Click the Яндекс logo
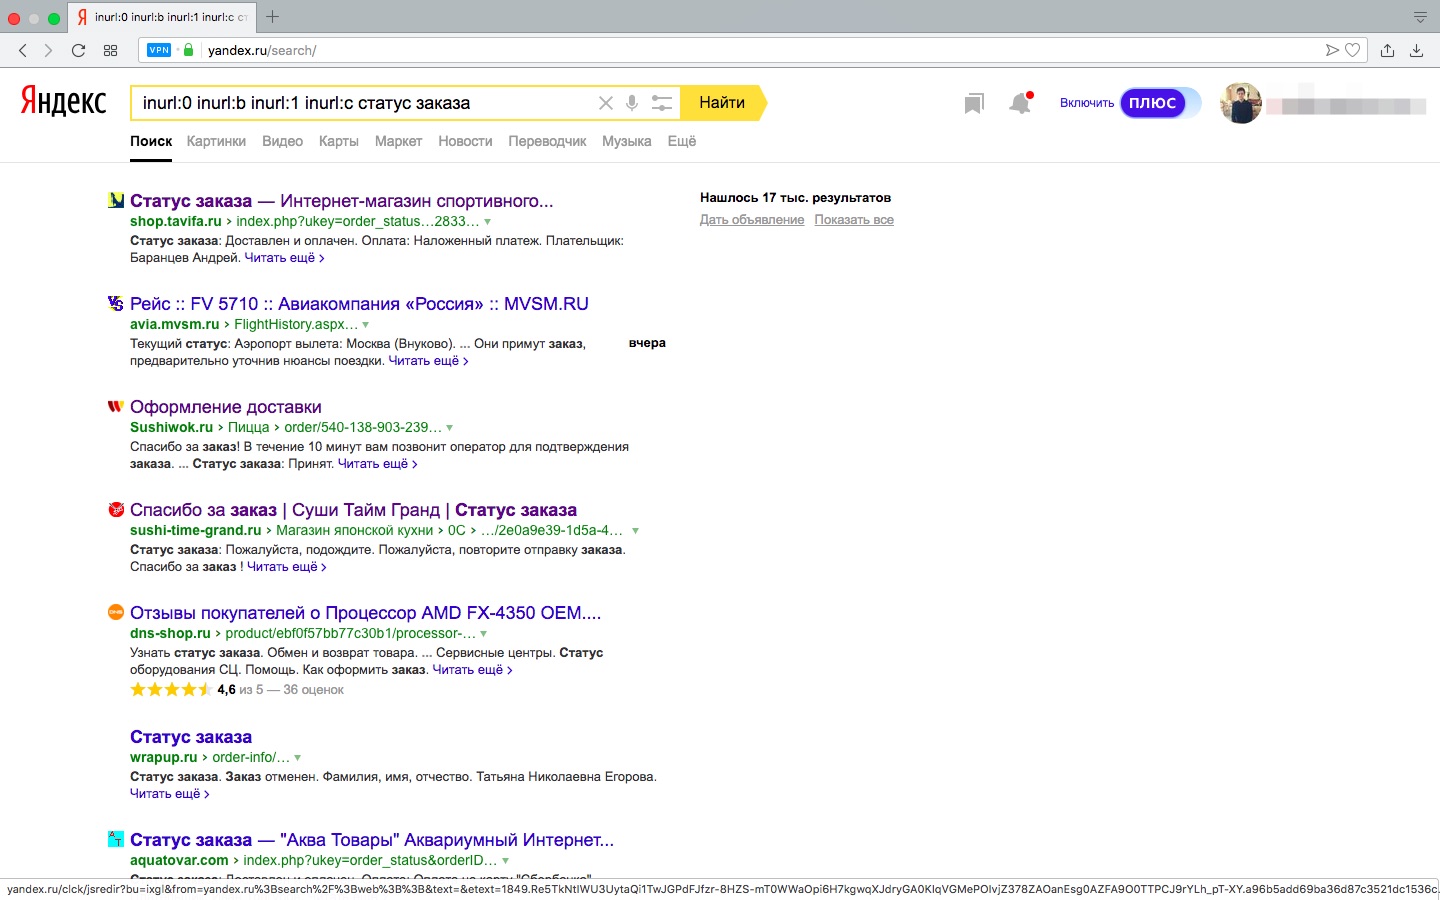This screenshot has height=900, width=1440. (x=64, y=102)
